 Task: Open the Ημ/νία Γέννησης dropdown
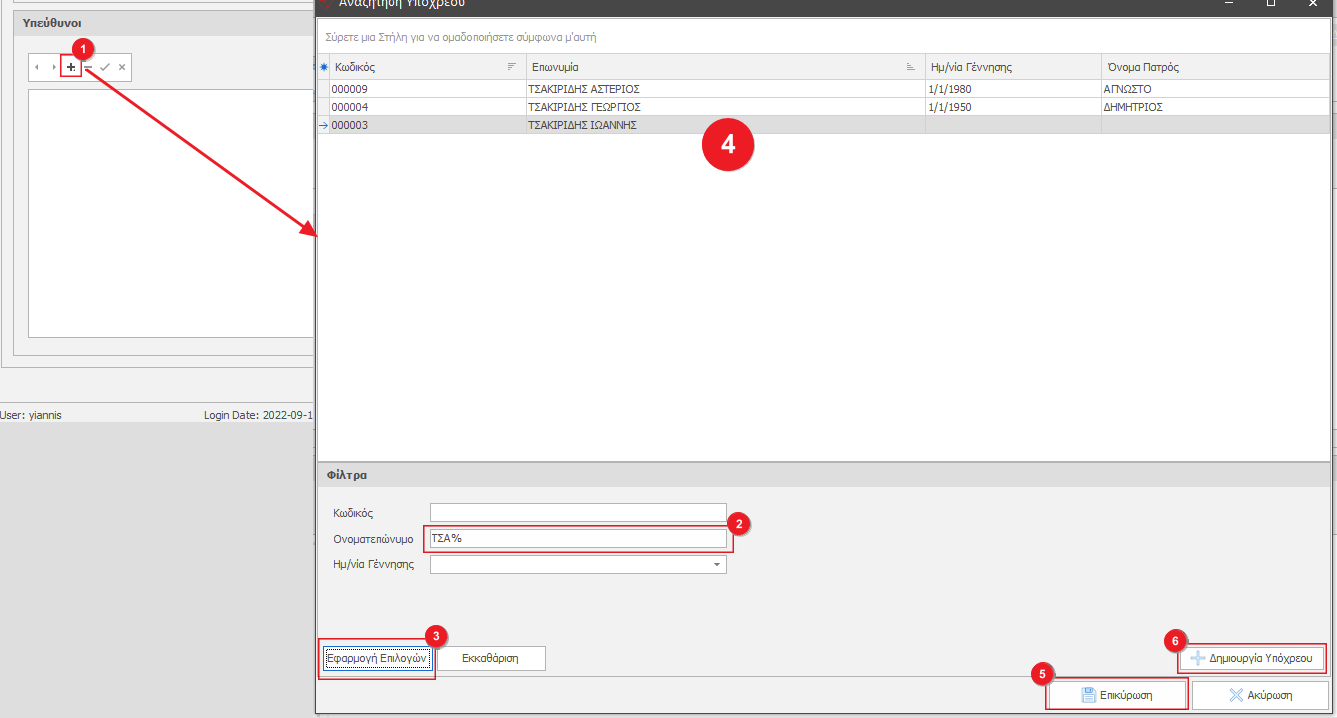pos(716,565)
